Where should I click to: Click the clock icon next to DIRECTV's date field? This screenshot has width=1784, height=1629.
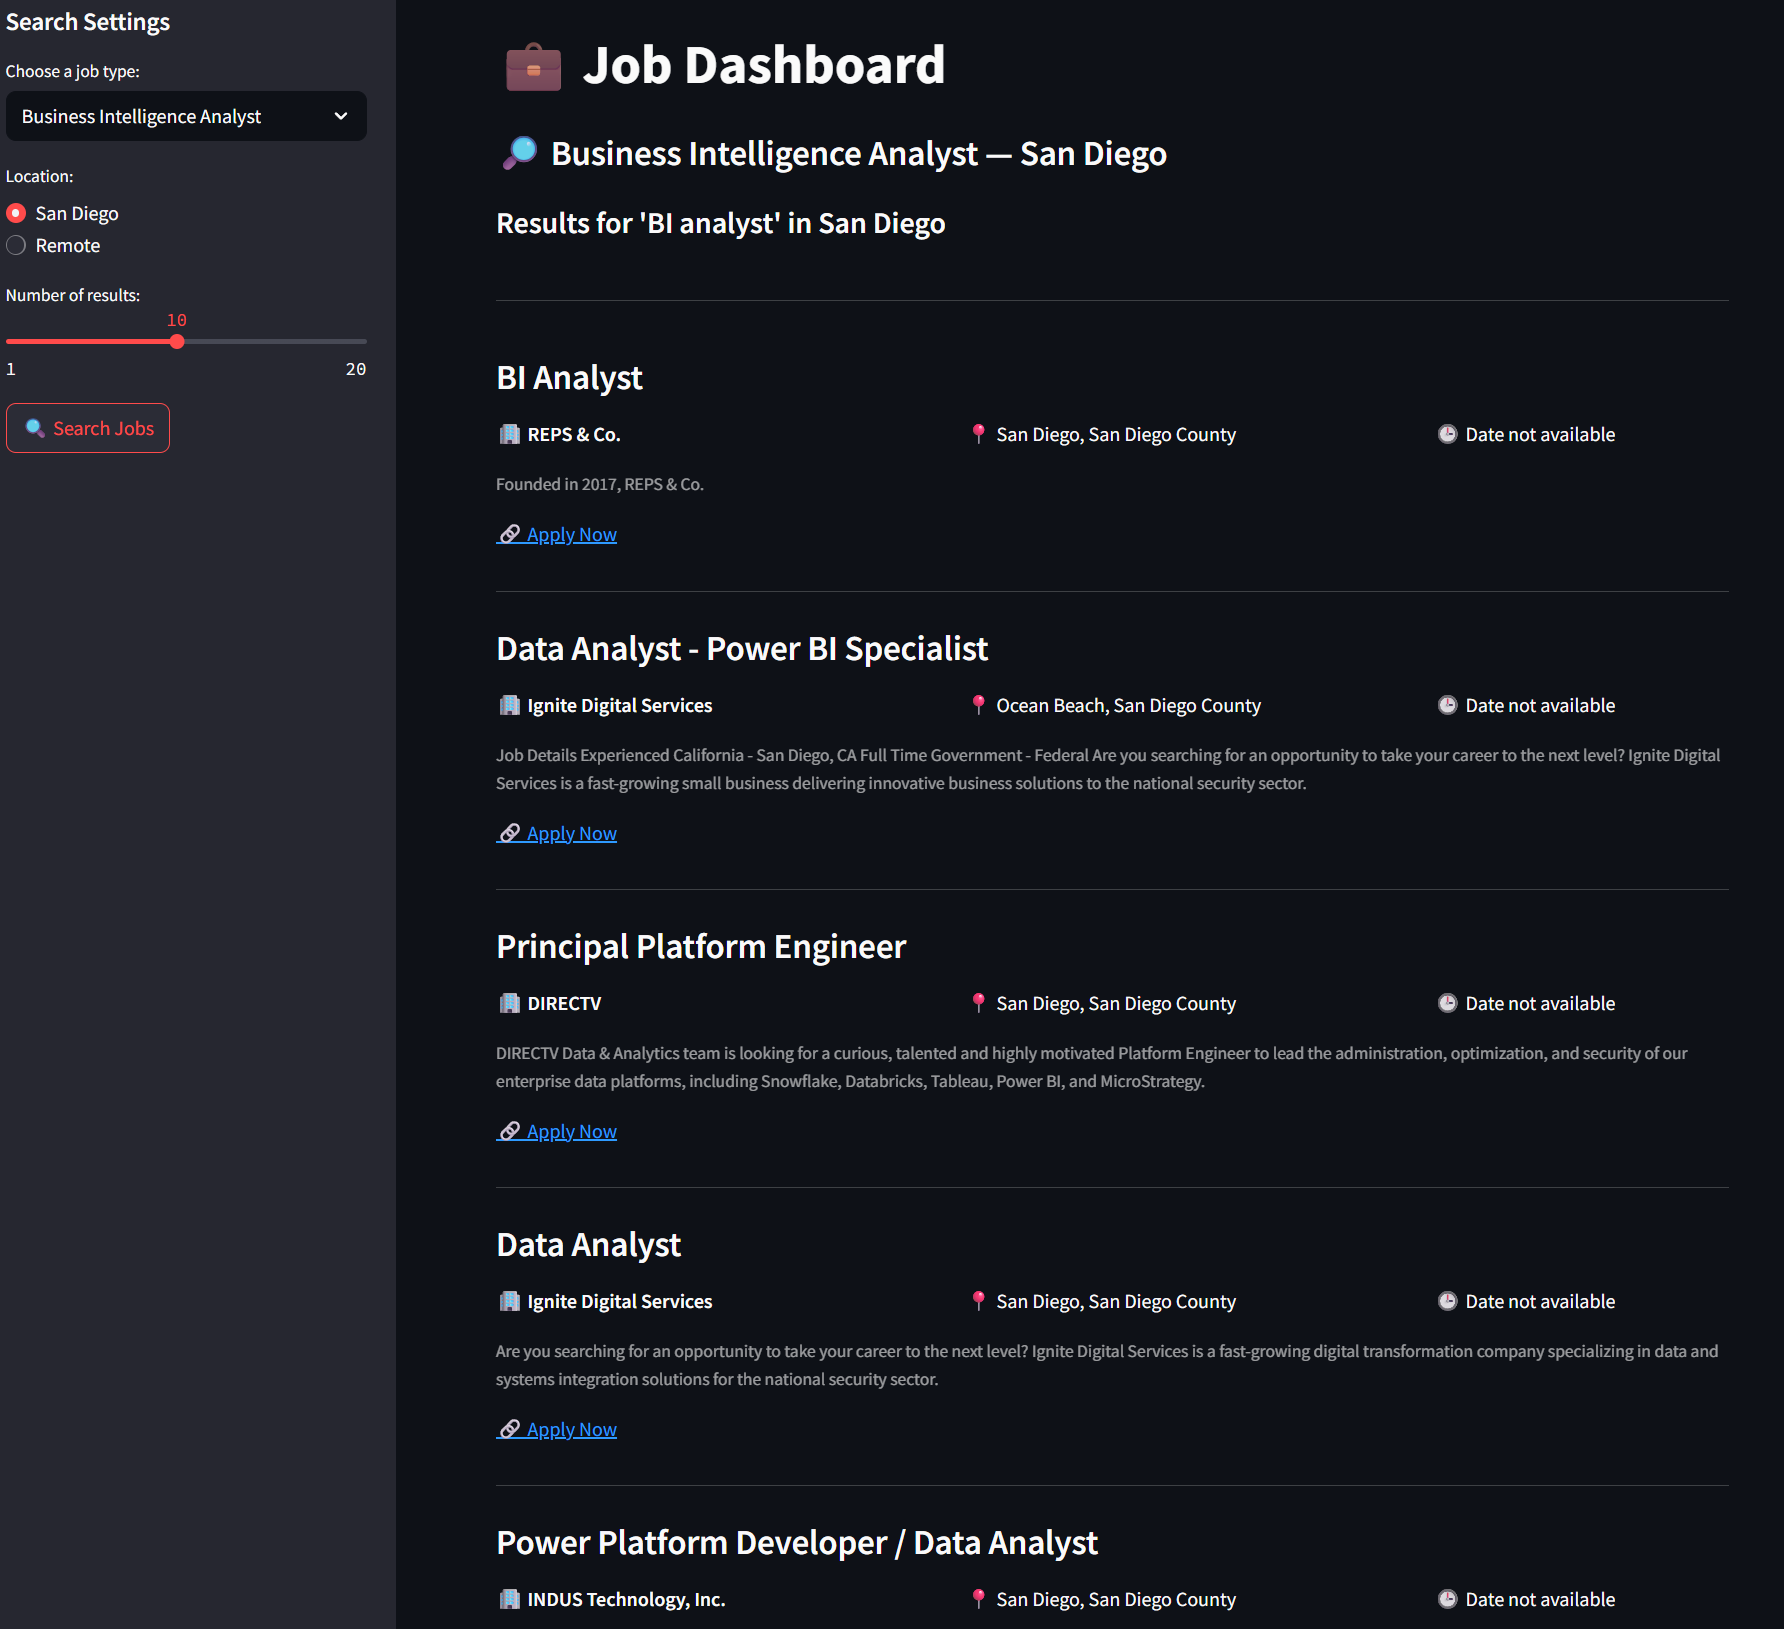[x=1447, y=1003]
